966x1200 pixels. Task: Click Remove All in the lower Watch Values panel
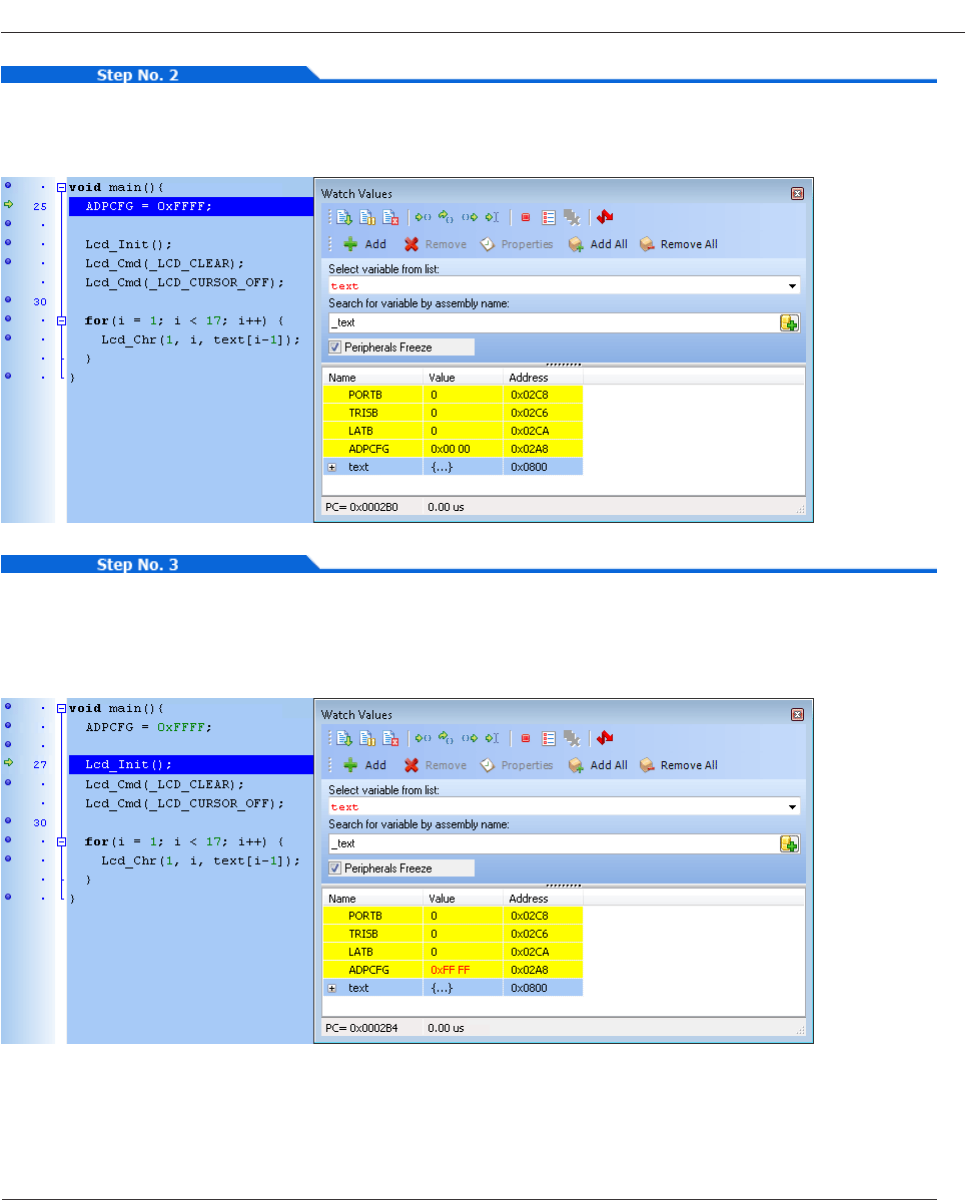[x=678, y=765]
